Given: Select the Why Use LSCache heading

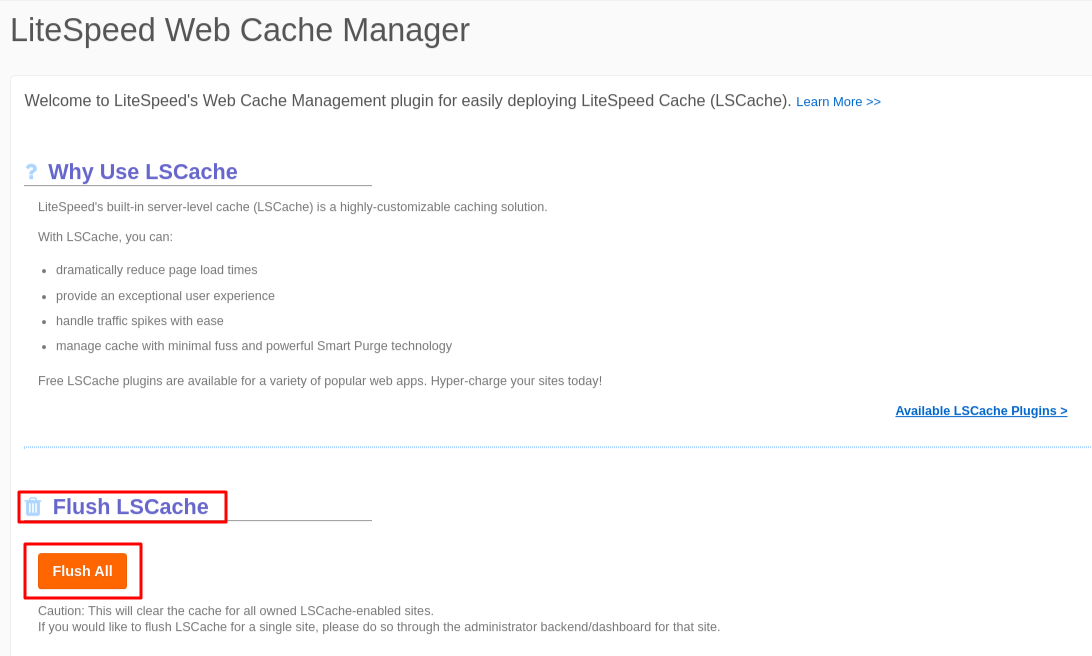Looking at the screenshot, I should pyautogui.click(x=143, y=171).
